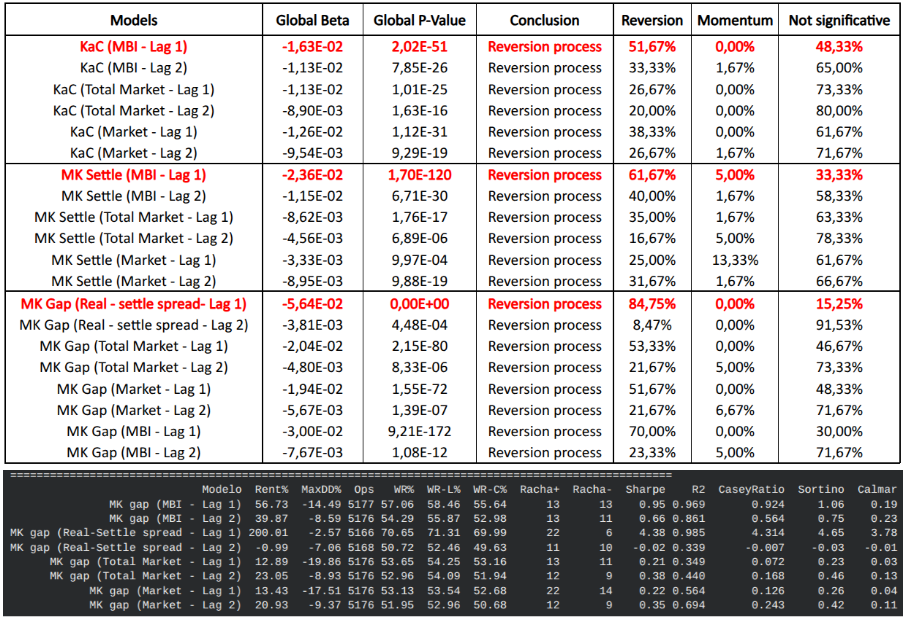Click the red p-value 2,02E-51
Image resolution: width=905 pixels, height=617 pixels.
[420, 47]
